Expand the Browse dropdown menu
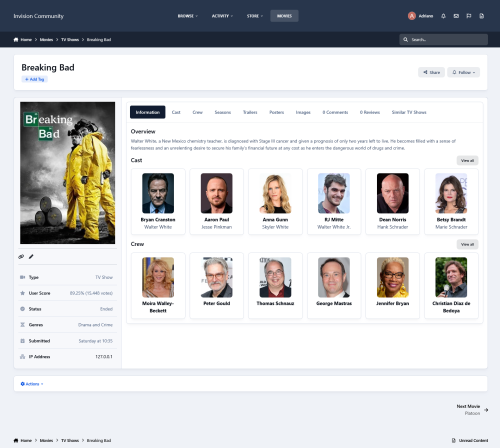 pos(188,16)
